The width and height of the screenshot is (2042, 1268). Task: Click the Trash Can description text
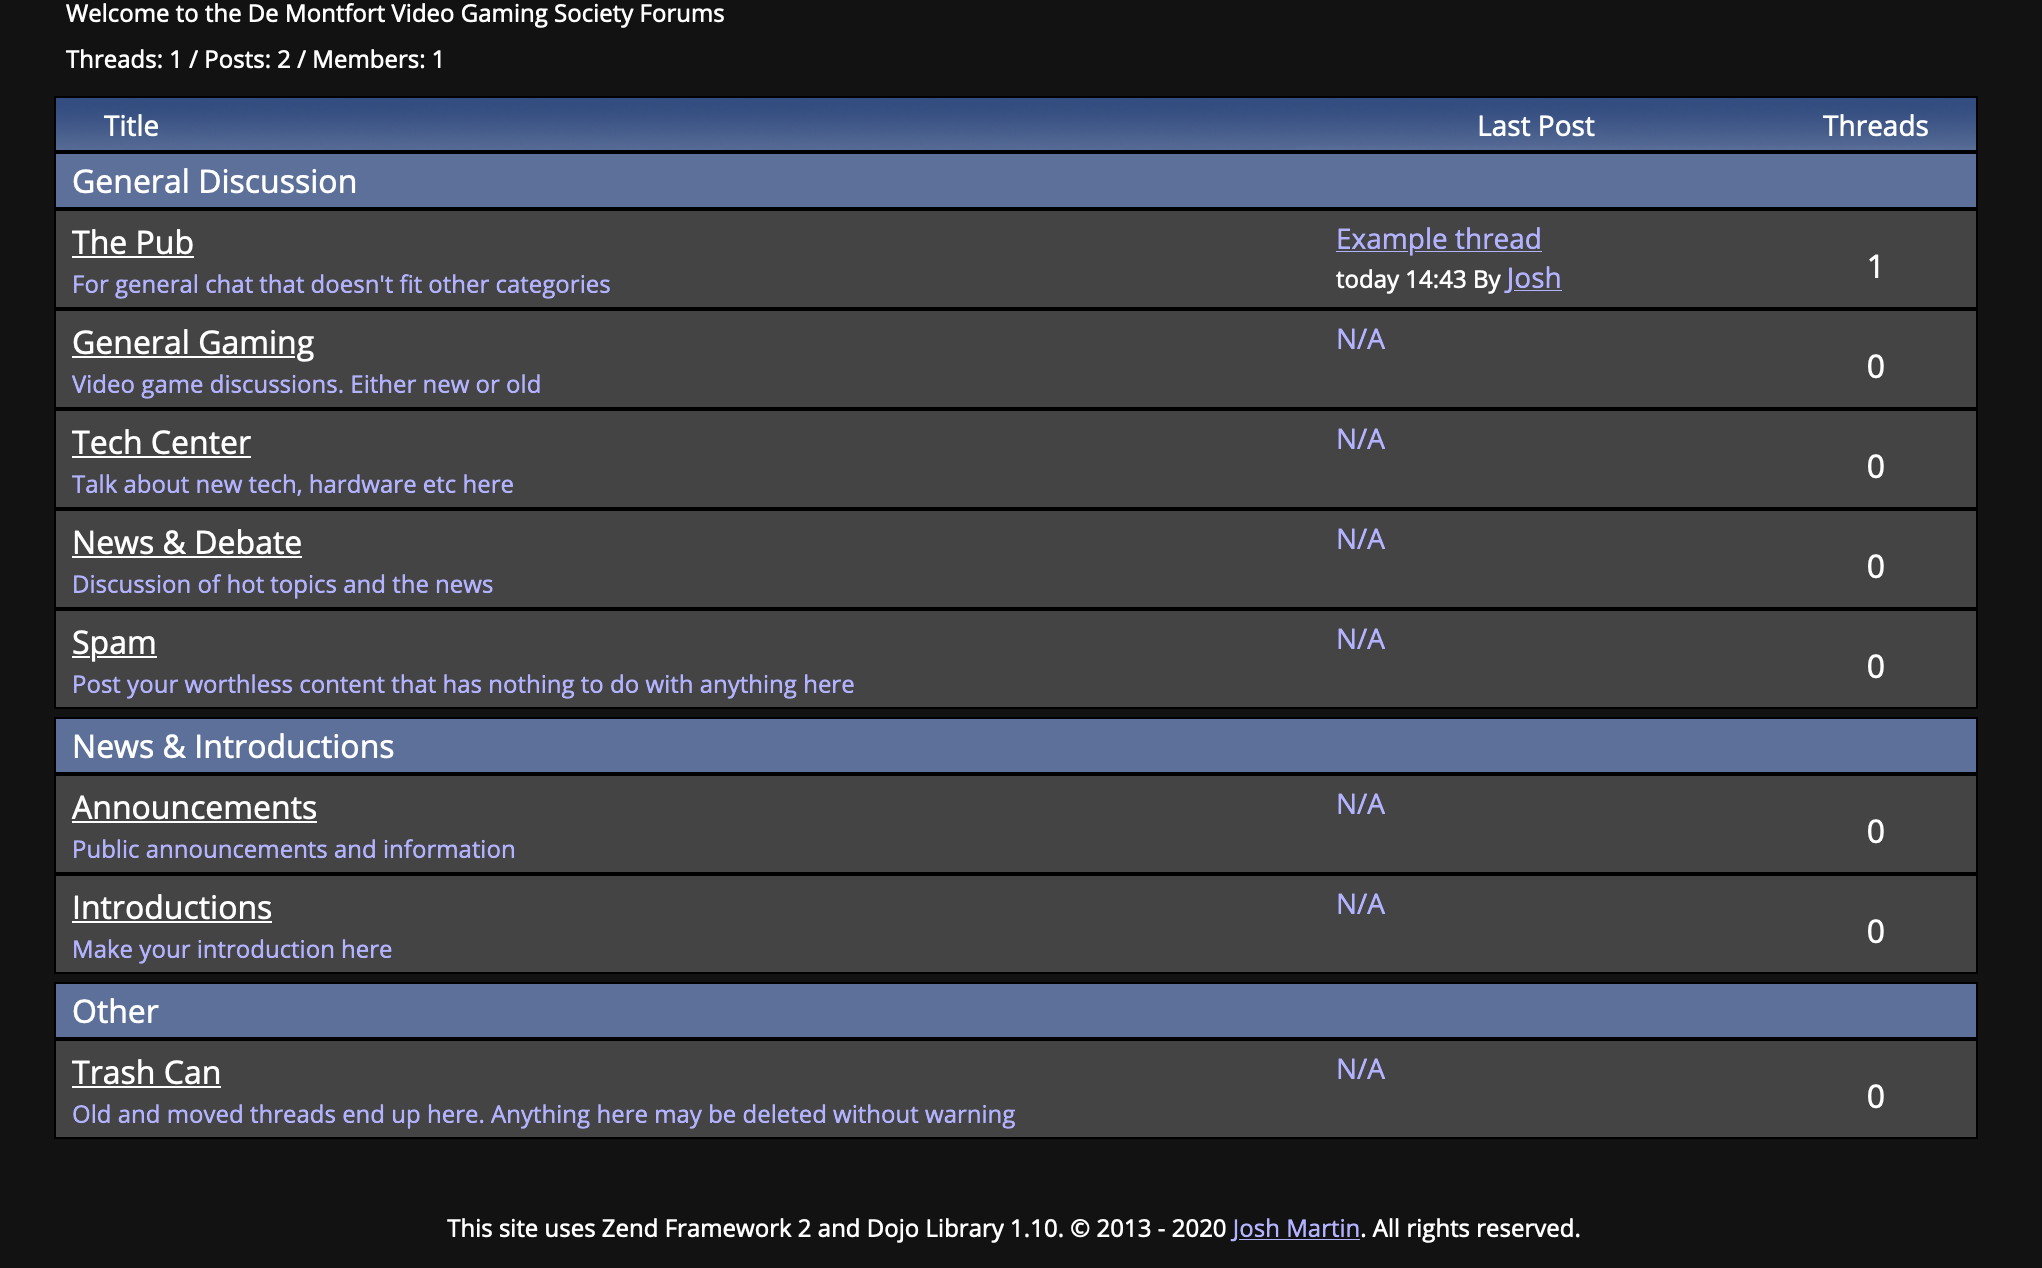click(x=543, y=1113)
